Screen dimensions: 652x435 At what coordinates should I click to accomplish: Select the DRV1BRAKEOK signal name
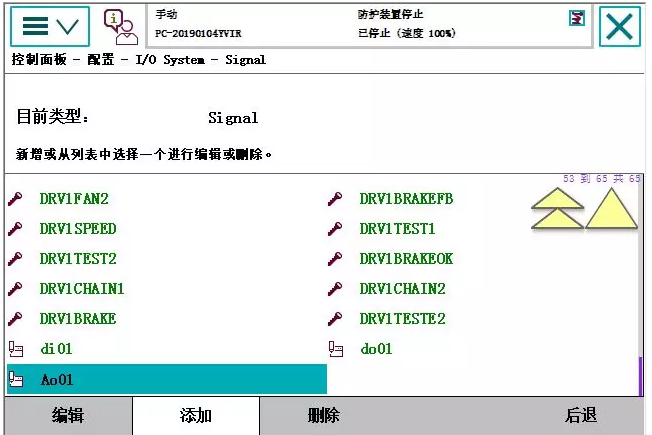click(406, 259)
